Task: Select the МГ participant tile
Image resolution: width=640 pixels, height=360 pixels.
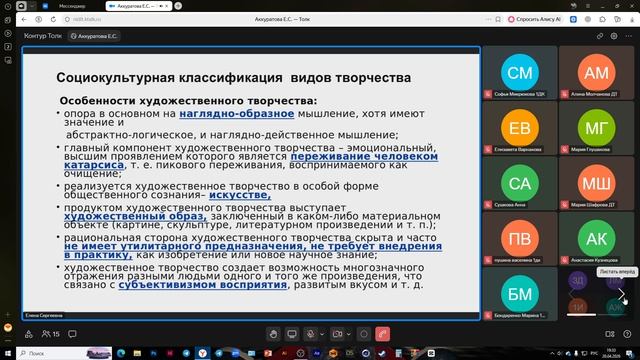Action: click(596, 128)
